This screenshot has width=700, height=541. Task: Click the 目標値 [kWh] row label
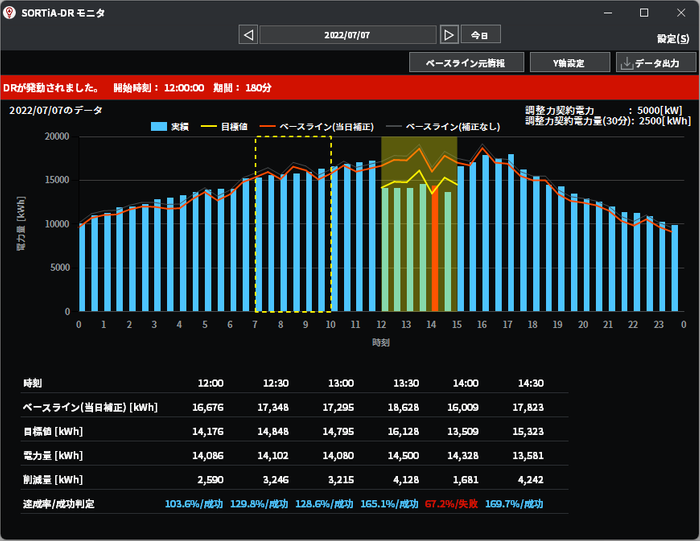tap(53, 431)
